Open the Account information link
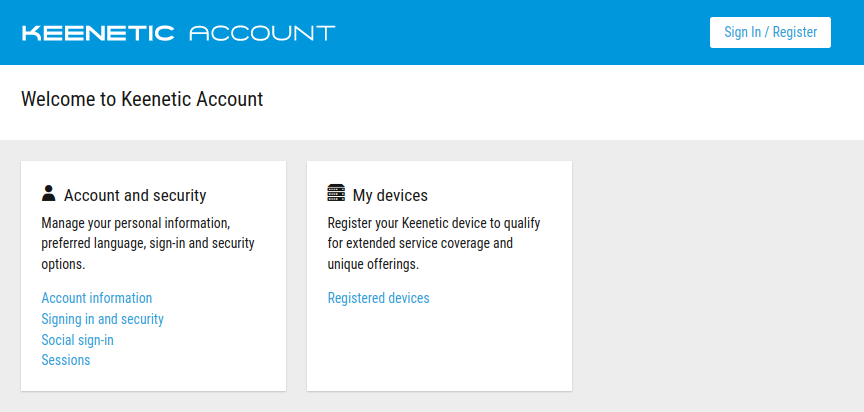 (97, 298)
